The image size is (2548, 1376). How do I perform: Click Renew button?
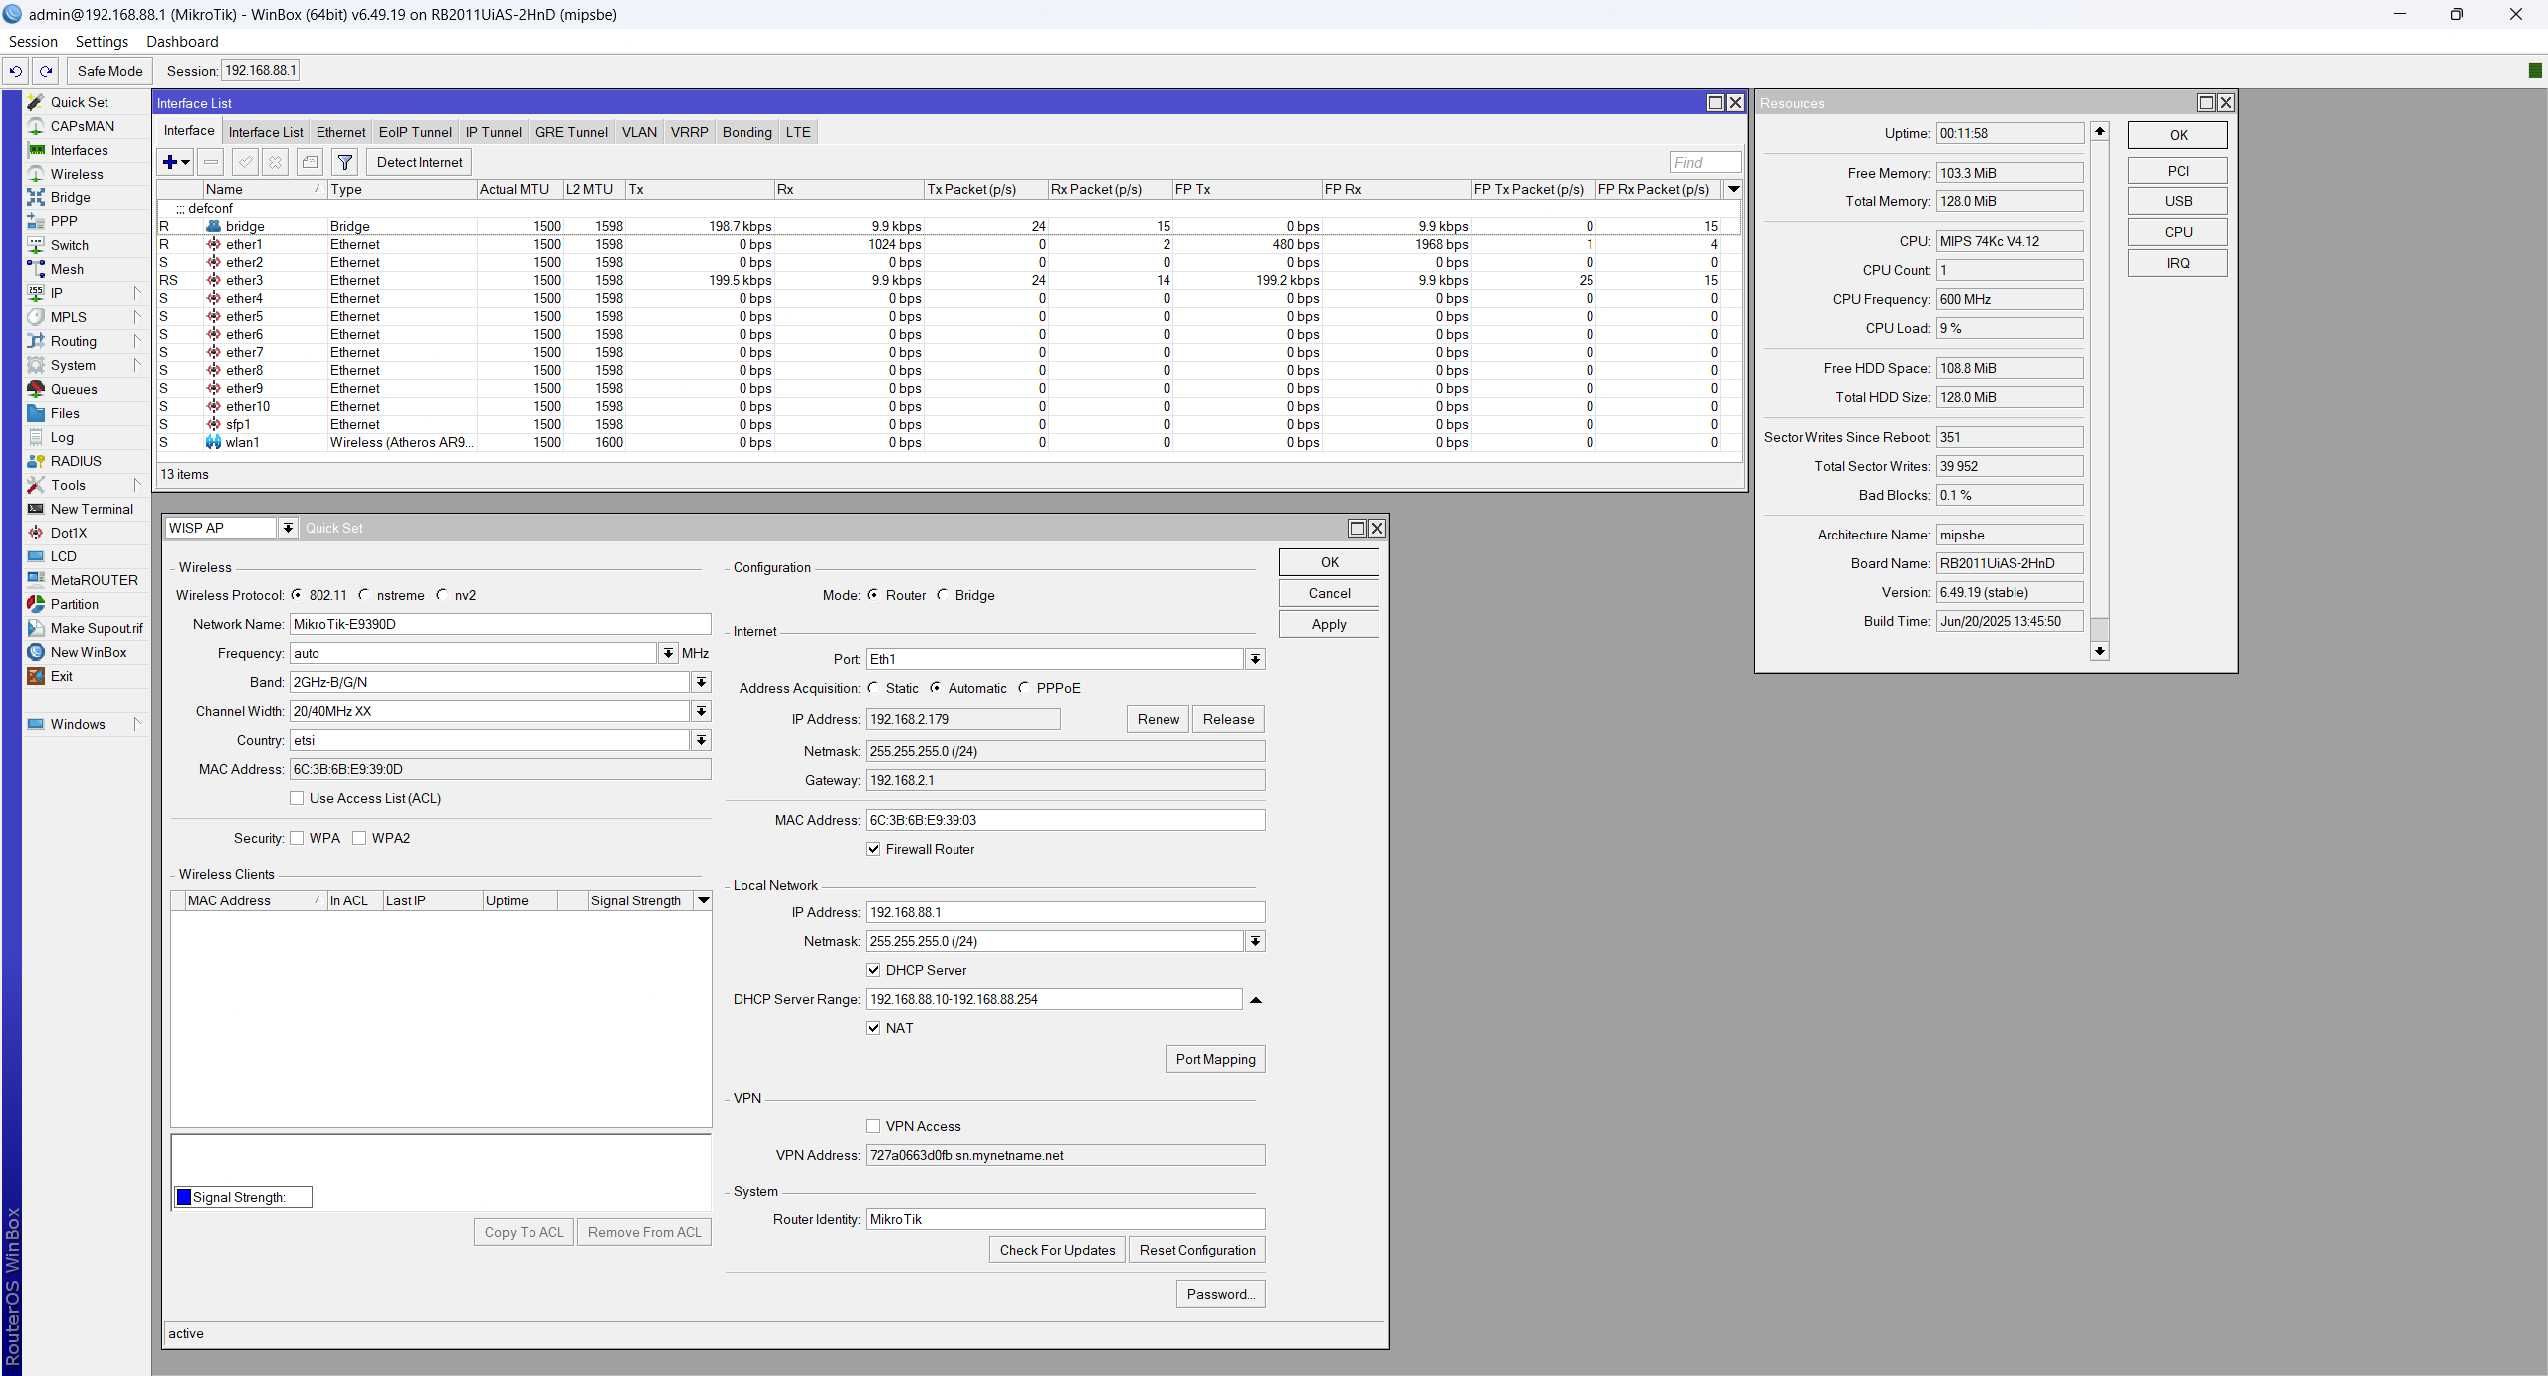[1158, 719]
